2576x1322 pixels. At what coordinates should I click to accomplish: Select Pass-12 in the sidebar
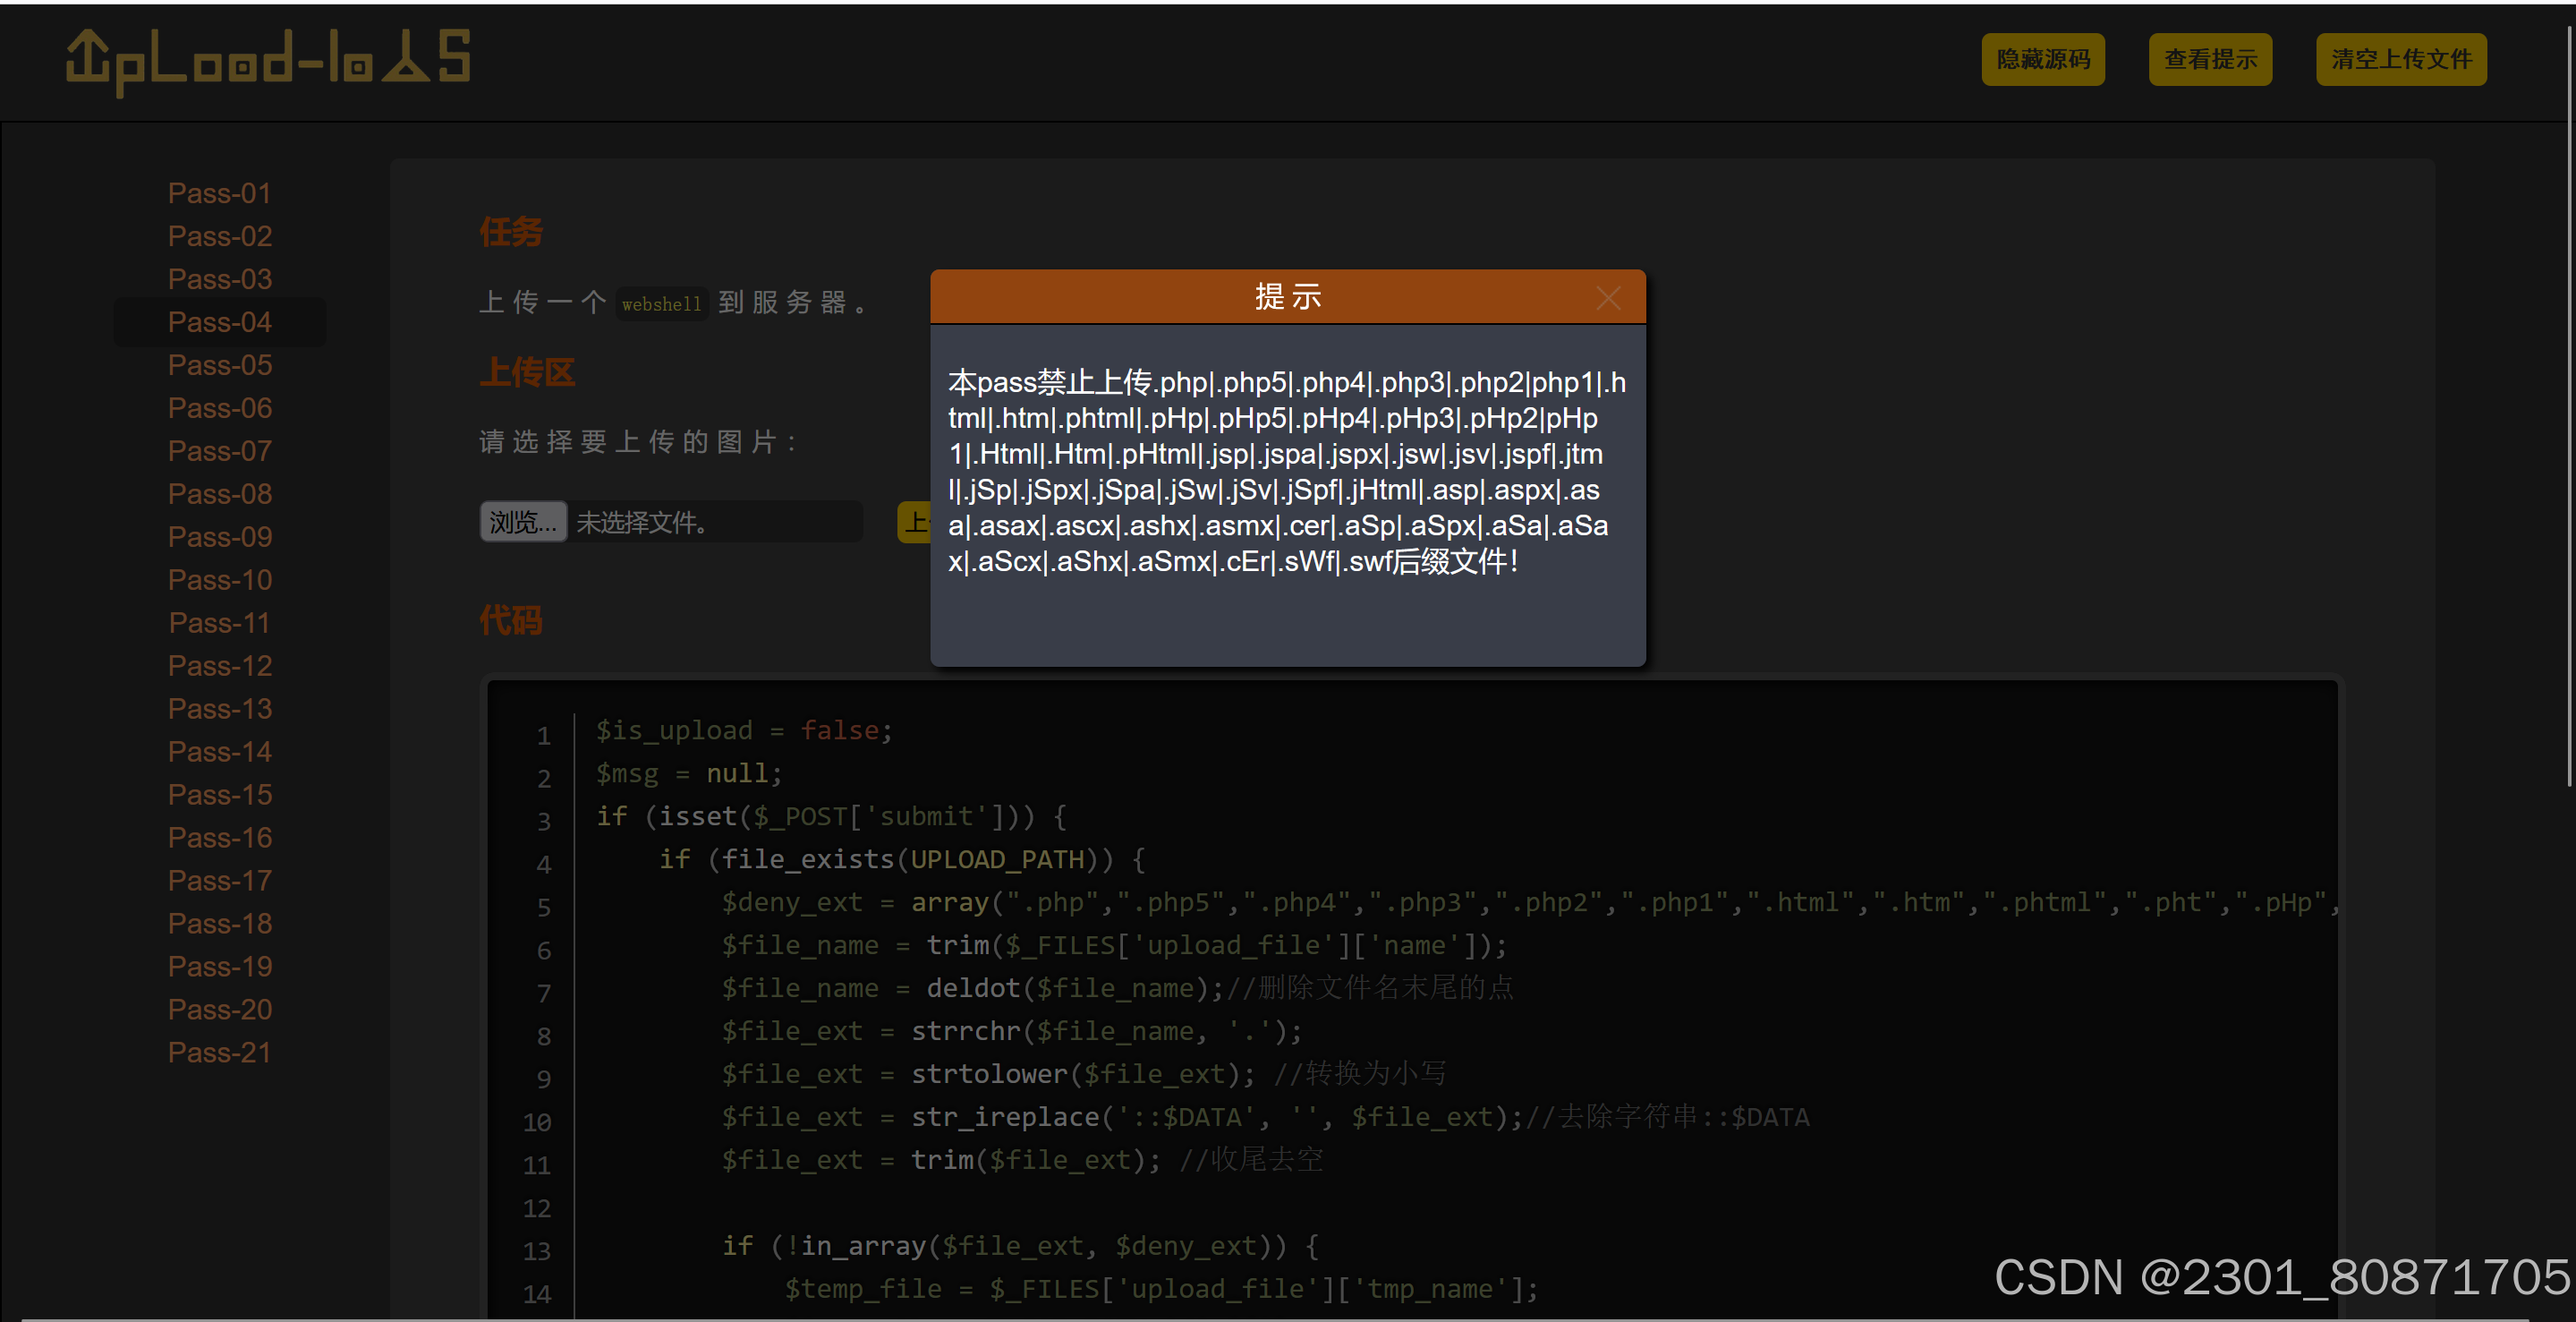point(220,666)
